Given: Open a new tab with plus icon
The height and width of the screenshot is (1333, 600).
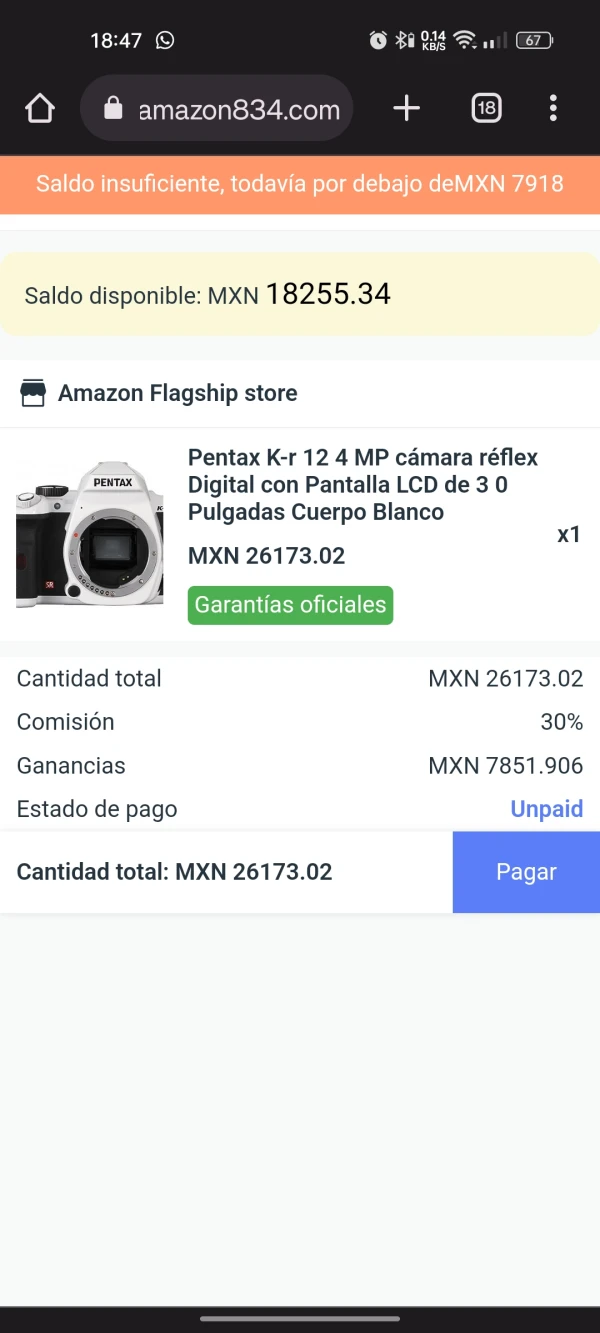Looking at the screenshot, I should [406, 108].
